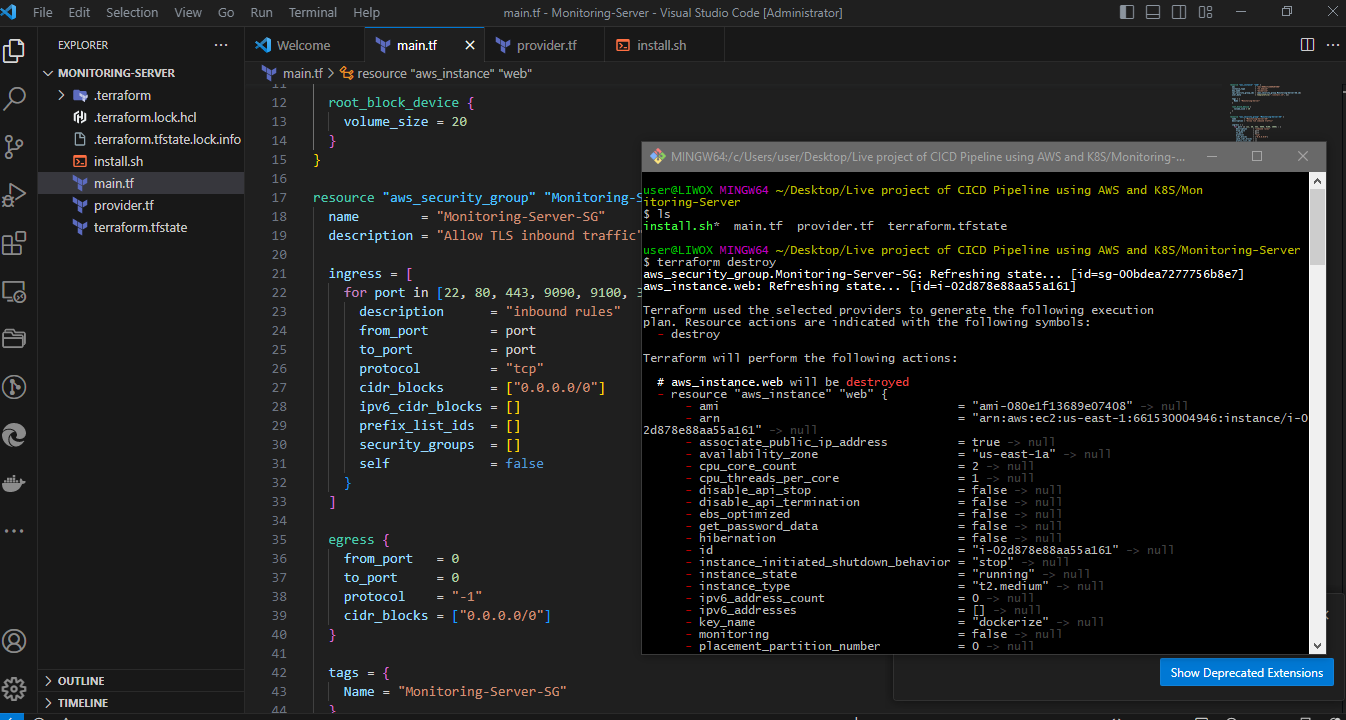Expand the TIMELINE section
The image size is (1346, 720).
coord(81,703)
